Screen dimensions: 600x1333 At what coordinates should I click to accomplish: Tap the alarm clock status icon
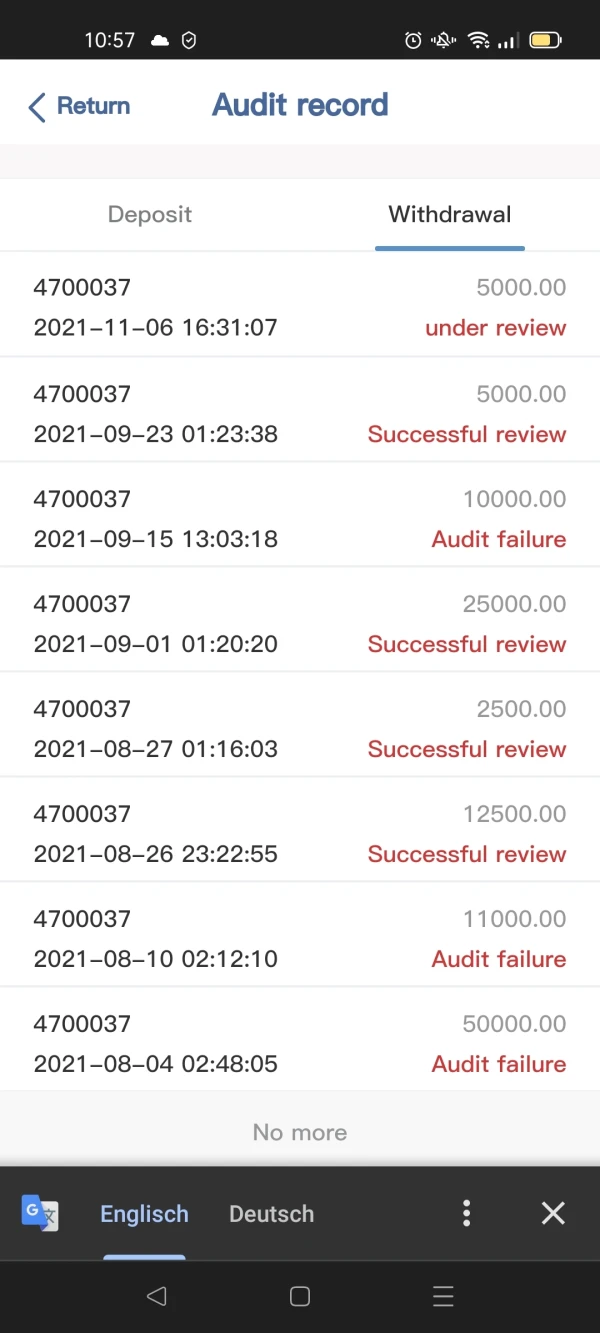413,40
